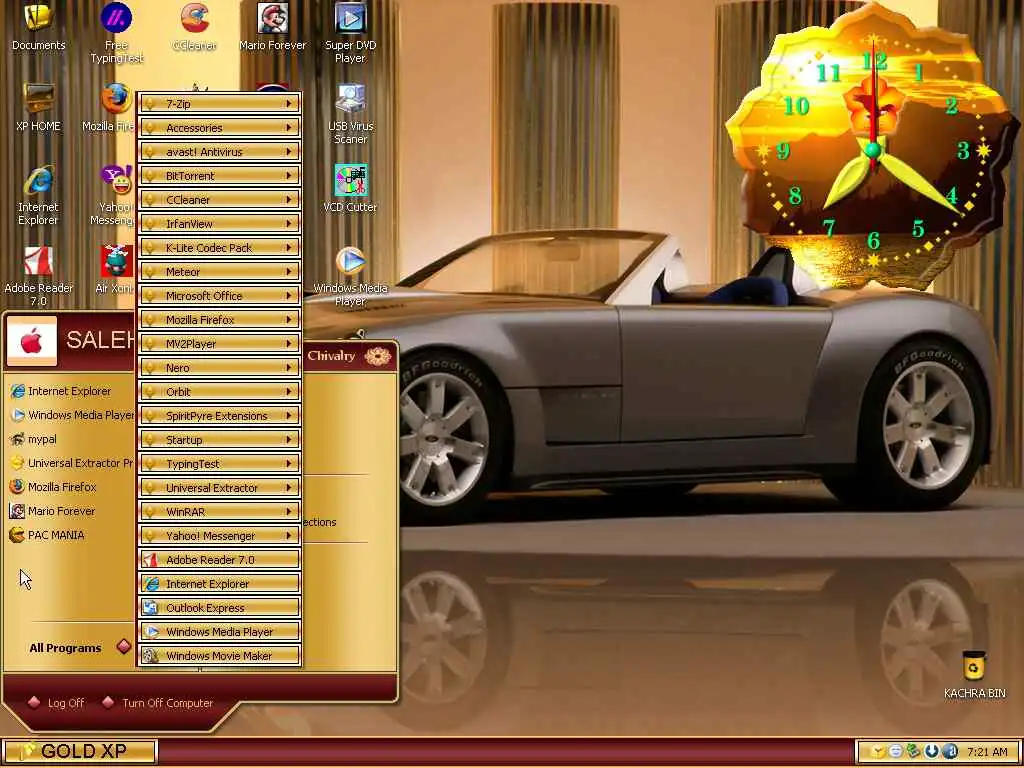Open the KACHRA BIN recycle bin
Viewport: 1024px width, 768px height.
coord(974,675)
